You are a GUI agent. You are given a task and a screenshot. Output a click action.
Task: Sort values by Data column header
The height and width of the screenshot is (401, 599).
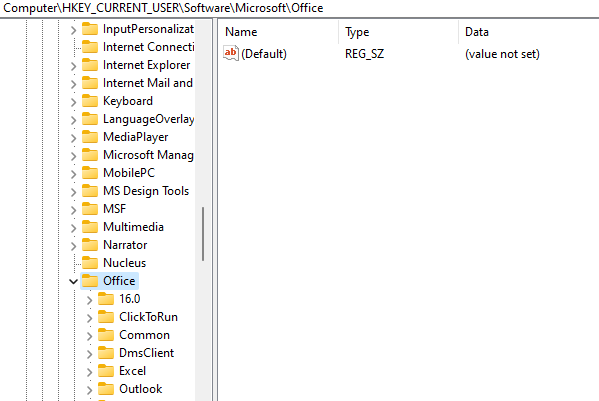pos(529,32)
